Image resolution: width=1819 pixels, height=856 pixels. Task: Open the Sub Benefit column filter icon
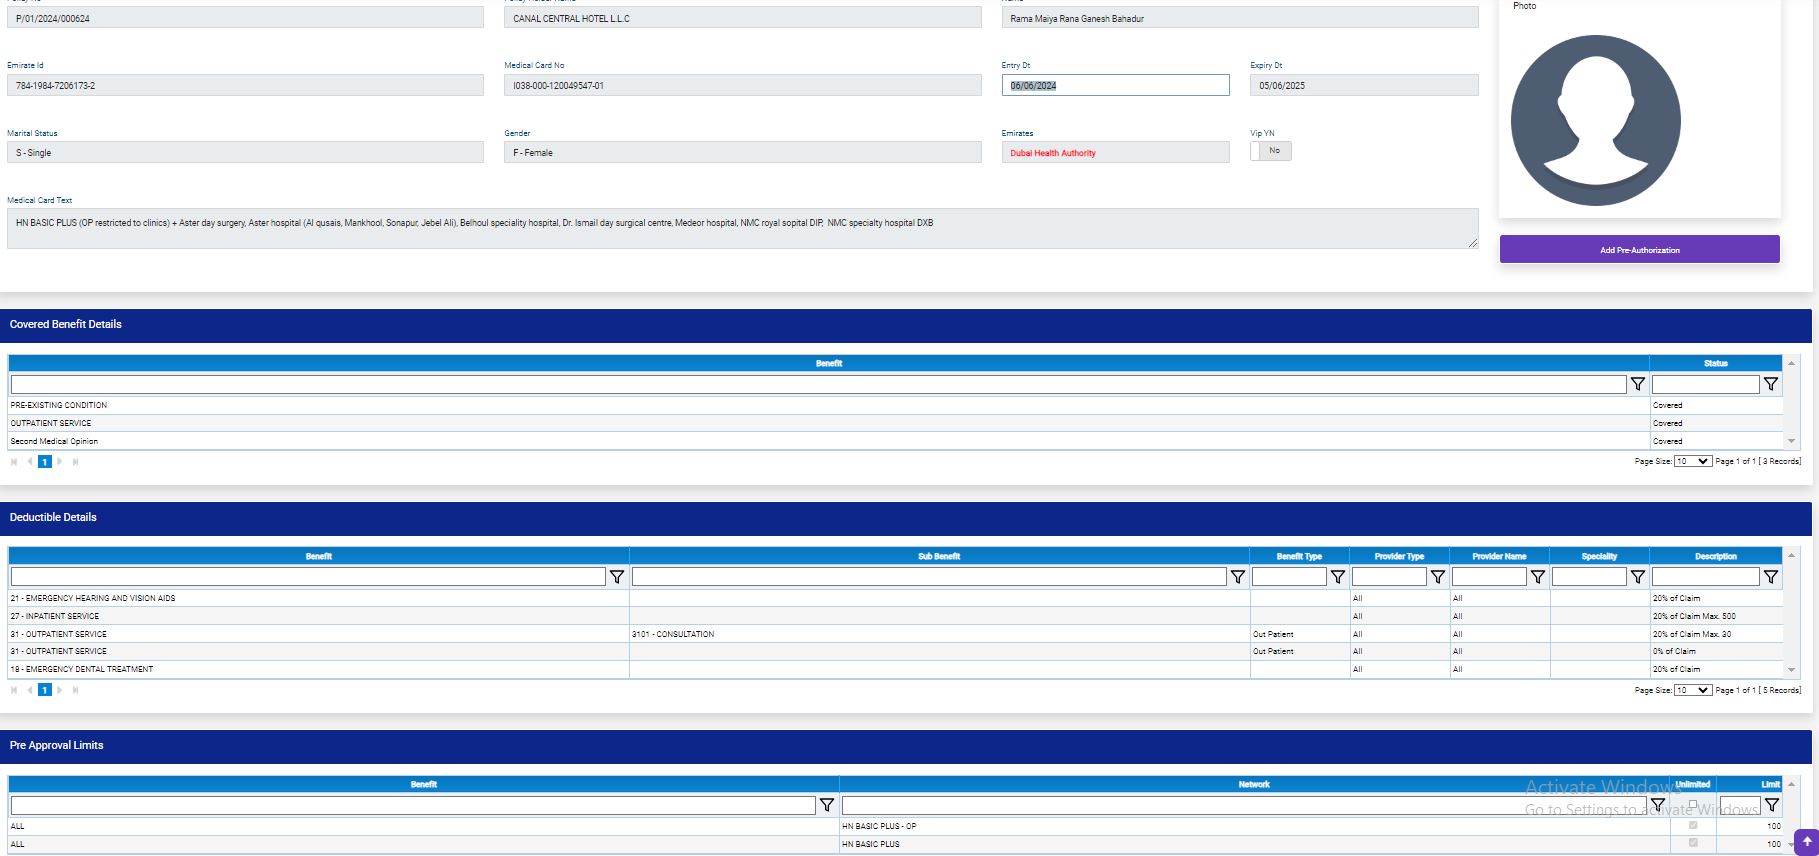point(1237,577)
